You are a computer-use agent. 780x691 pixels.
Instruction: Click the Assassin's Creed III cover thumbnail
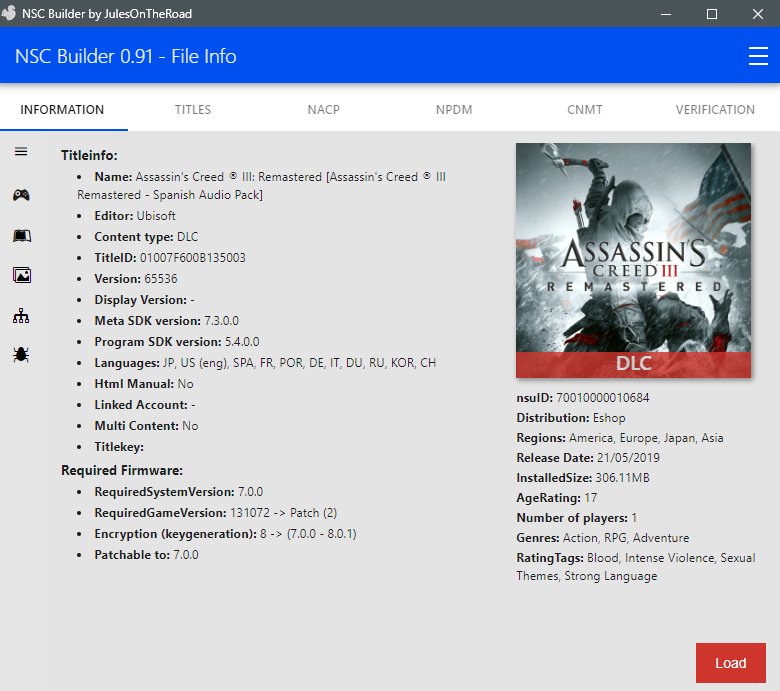[x=633, y=260]
